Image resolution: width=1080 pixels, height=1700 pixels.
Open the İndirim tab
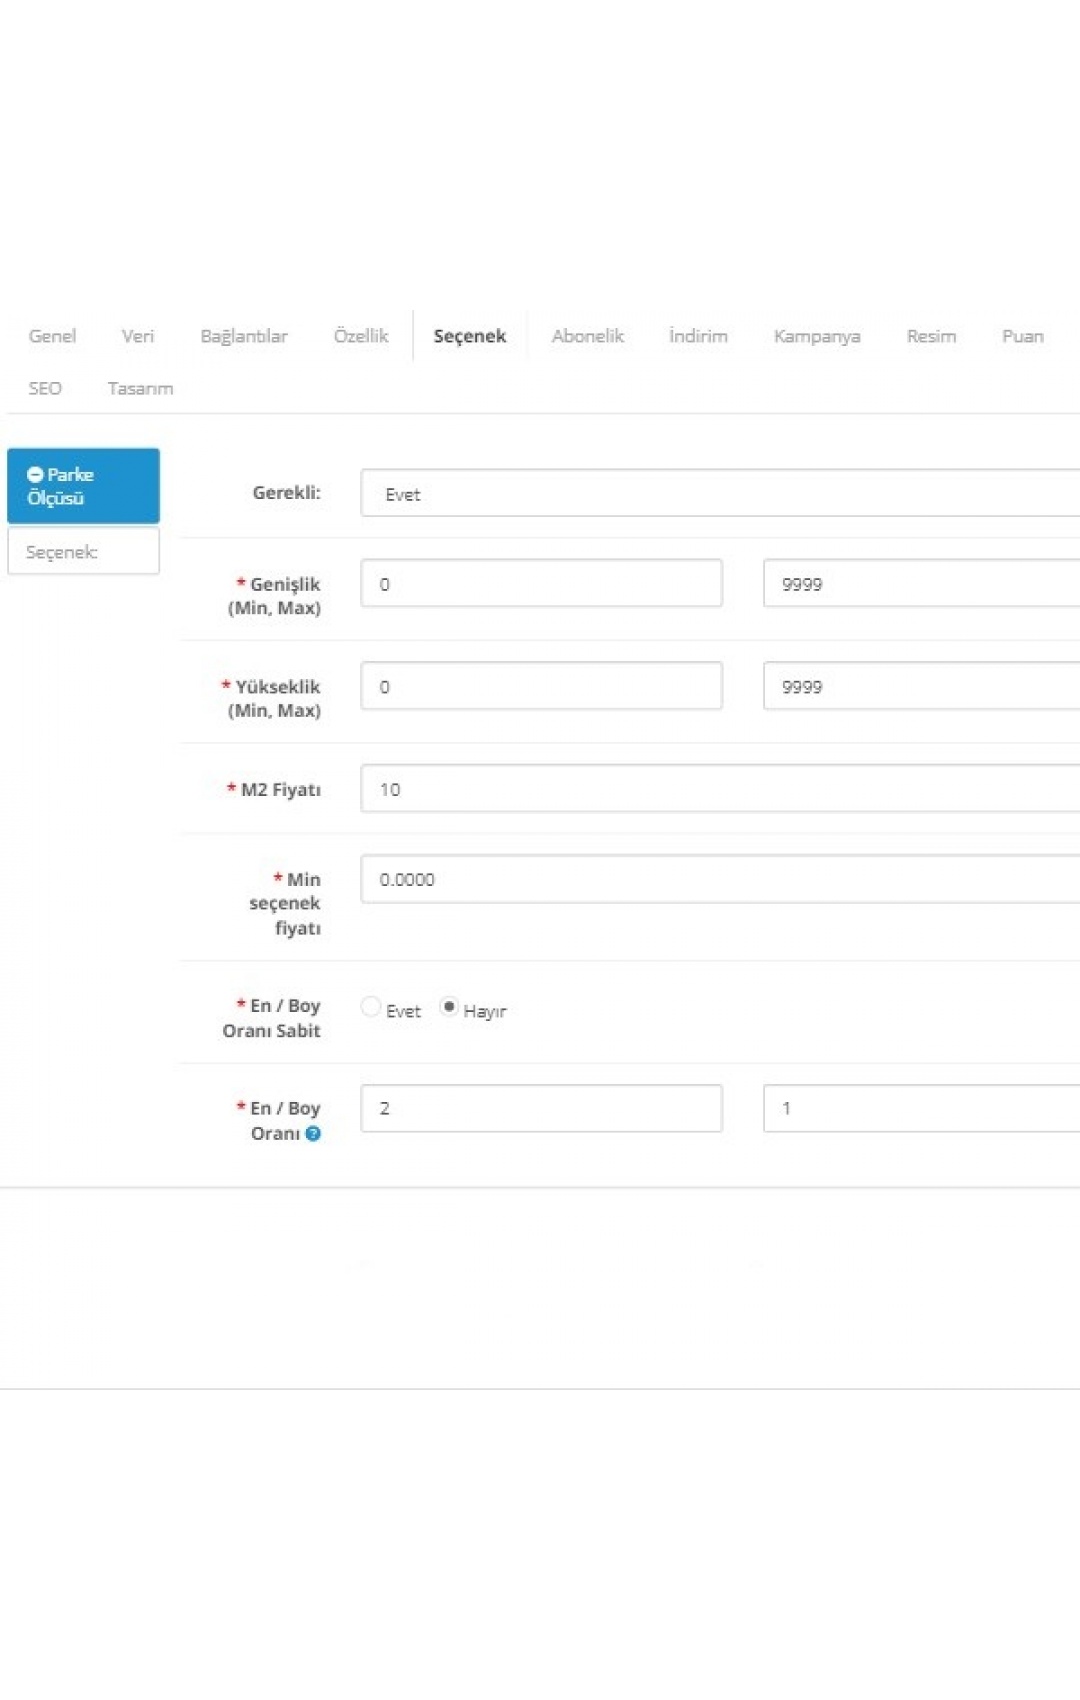coord(698,336)
